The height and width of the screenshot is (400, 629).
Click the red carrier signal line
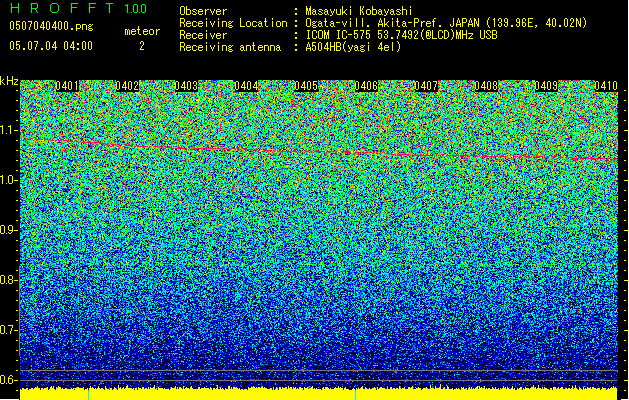(319, 150)
